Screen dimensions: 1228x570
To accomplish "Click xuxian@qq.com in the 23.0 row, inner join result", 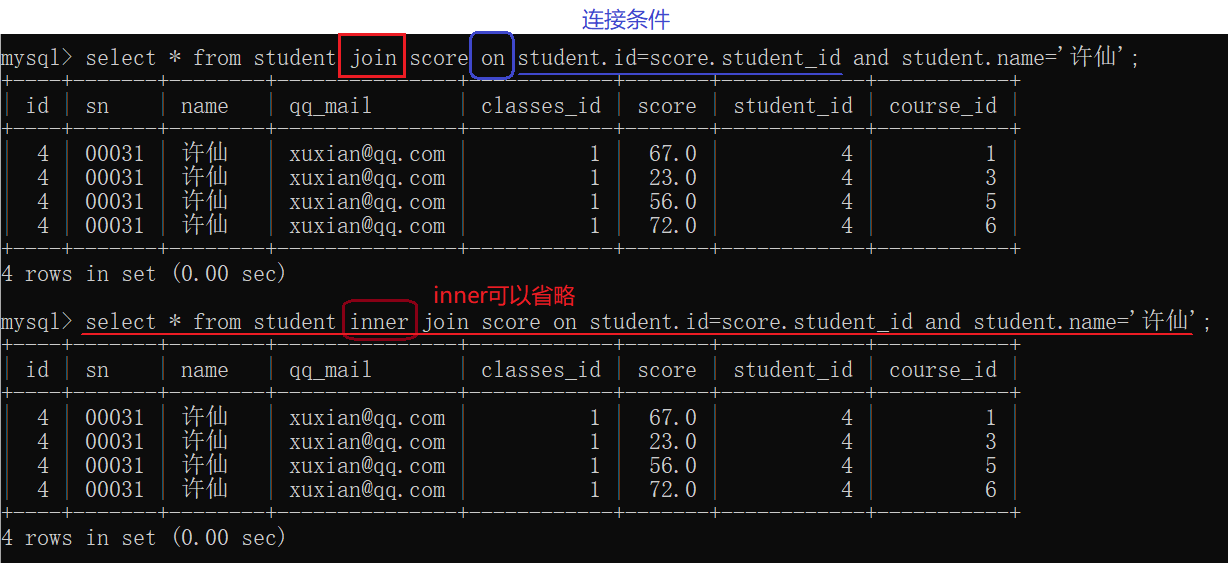I will click(367, 441).
